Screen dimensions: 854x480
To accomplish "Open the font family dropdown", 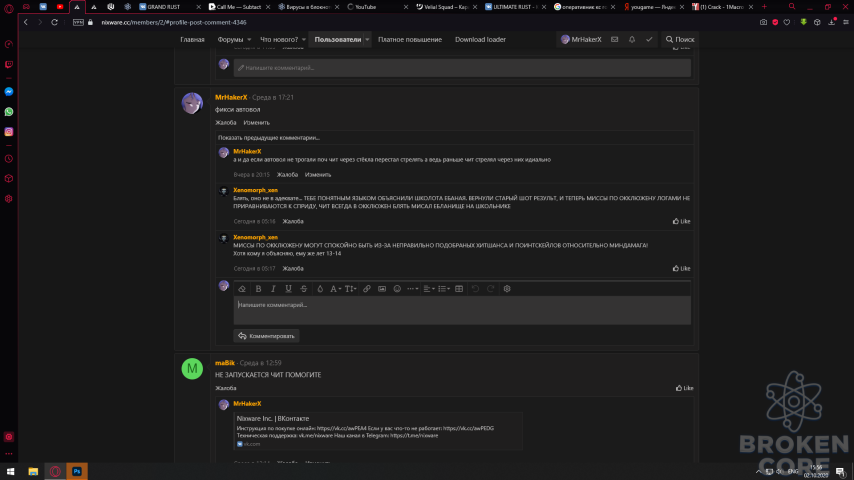I will pyautogui.click(x=336, y=289).
